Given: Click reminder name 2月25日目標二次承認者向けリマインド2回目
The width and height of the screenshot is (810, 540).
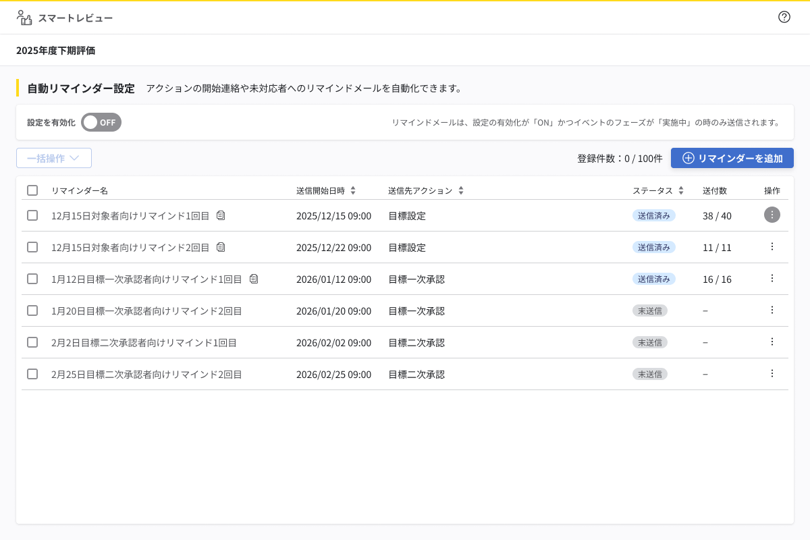Looking at the screenshot, I should coord(147,375).
